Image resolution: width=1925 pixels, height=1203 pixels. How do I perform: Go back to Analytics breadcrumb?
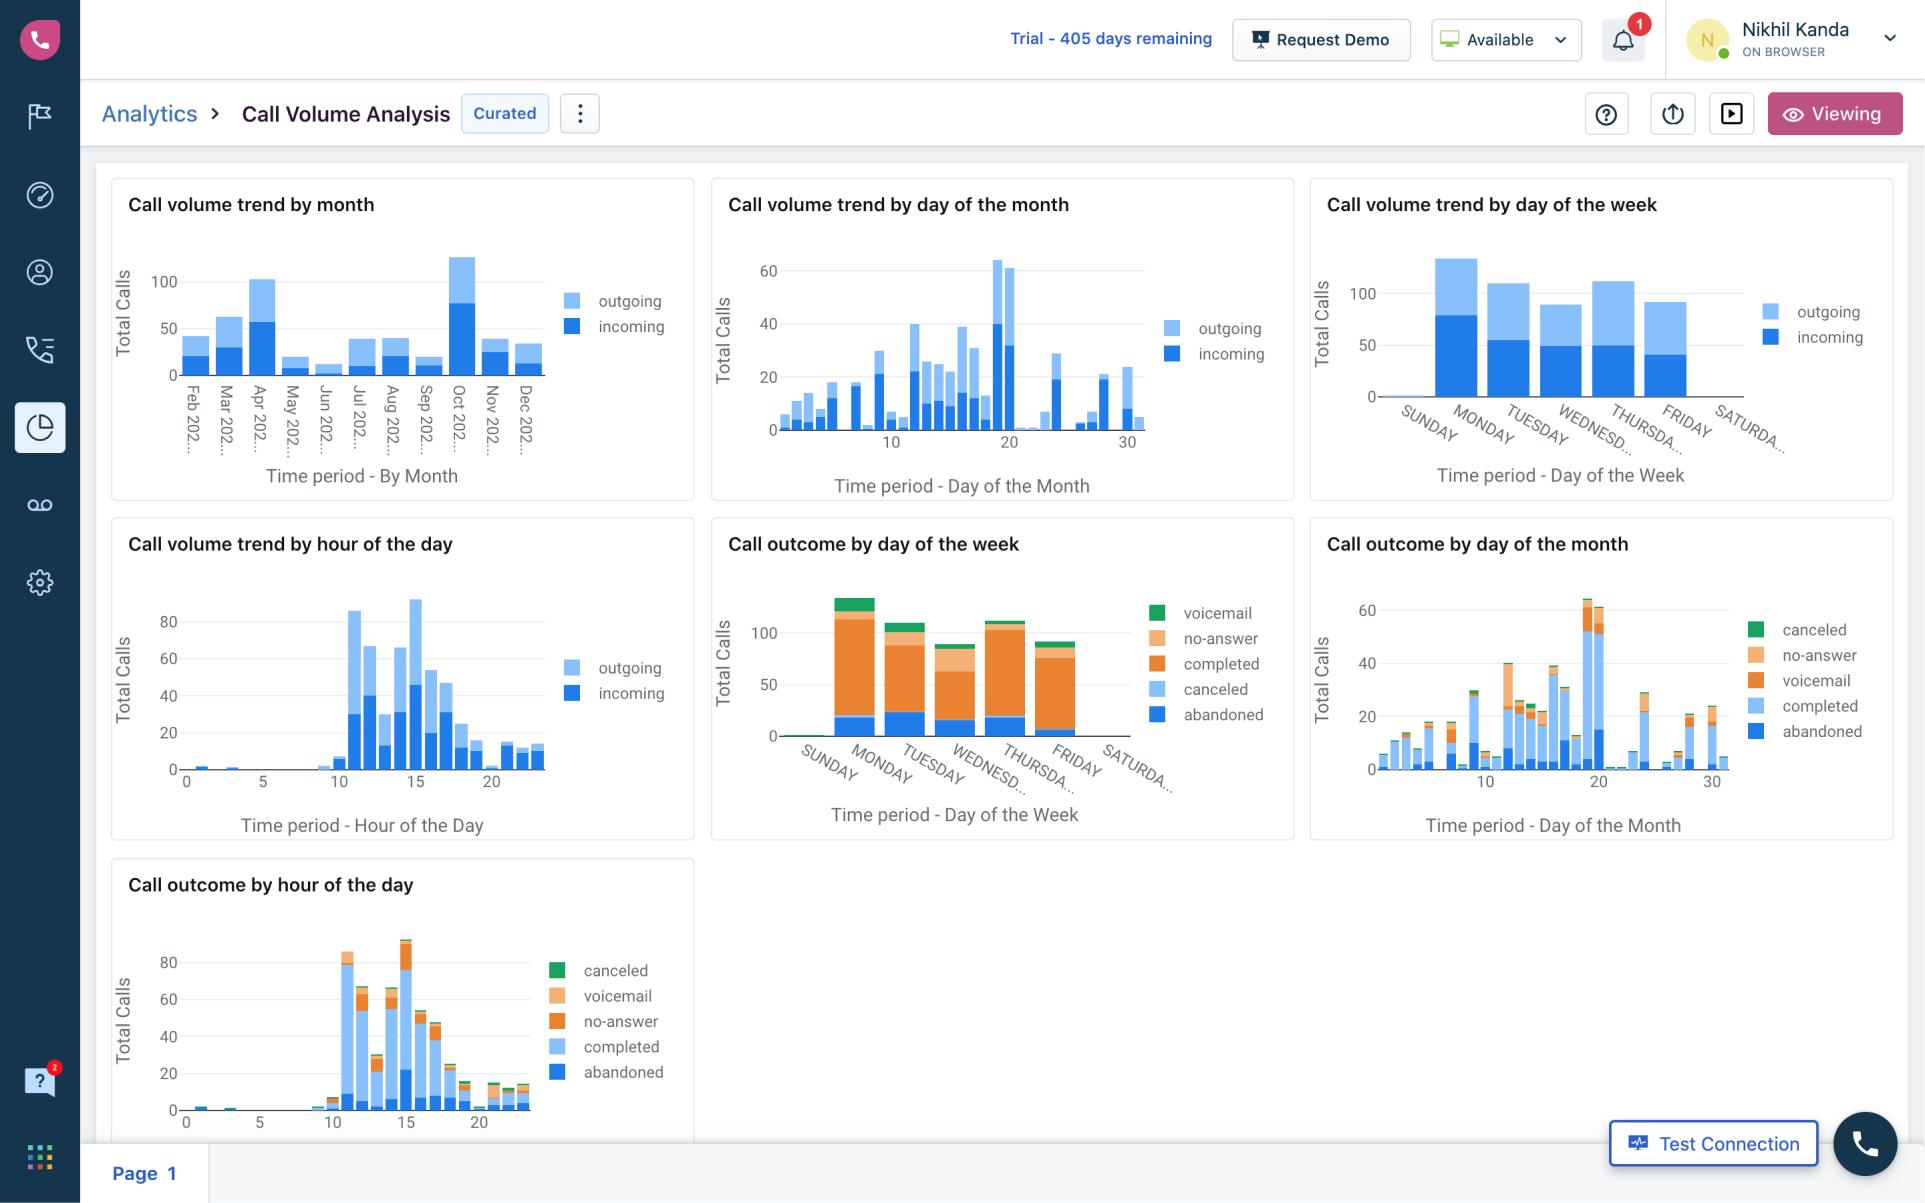point(149,114)
